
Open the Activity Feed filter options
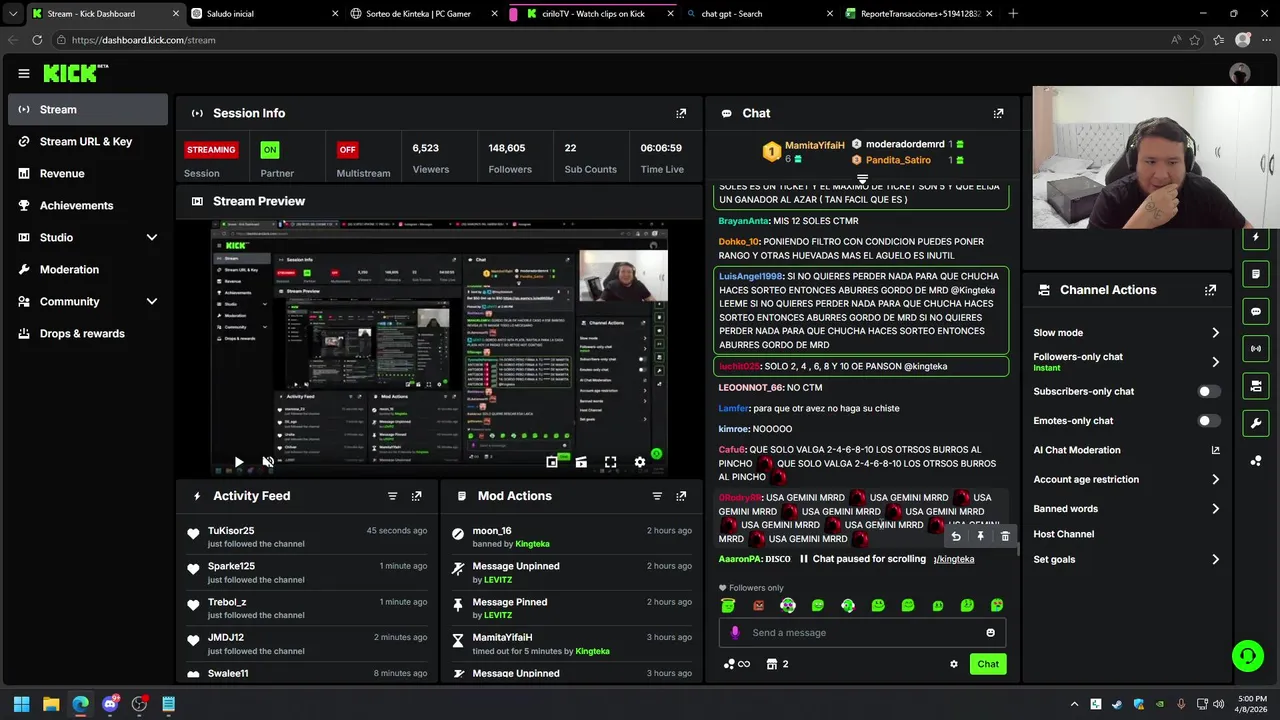click(x=392, y=496)
